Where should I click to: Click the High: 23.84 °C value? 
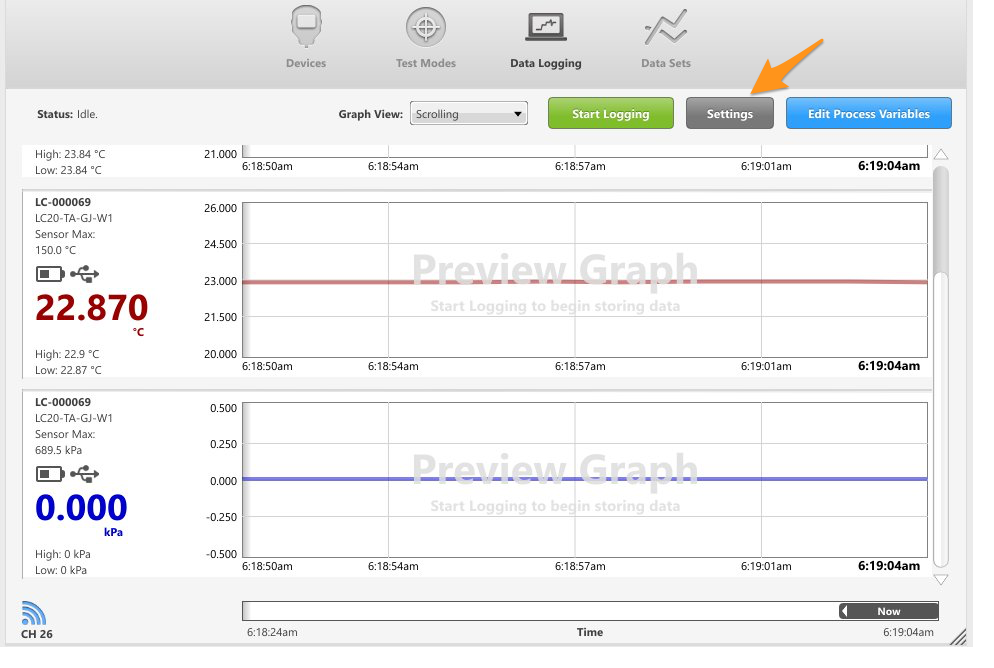coord(70,154)
